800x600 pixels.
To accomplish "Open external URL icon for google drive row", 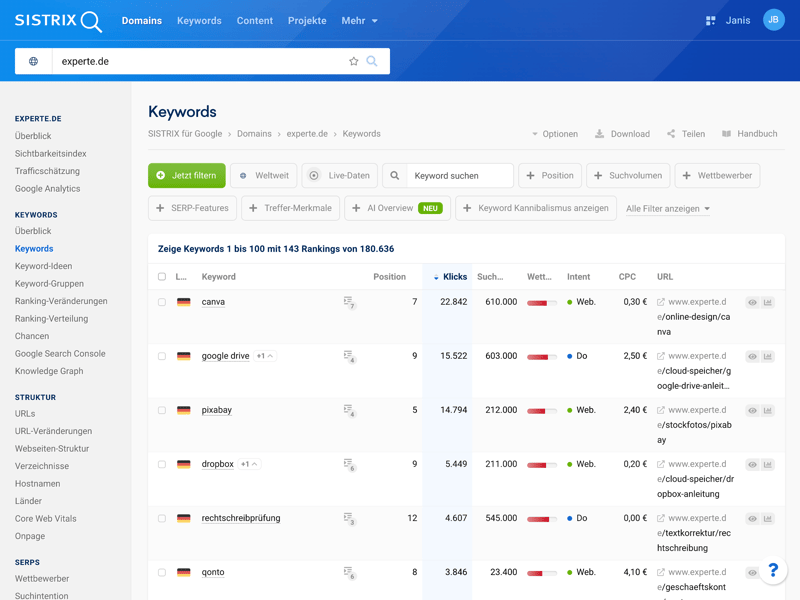I will pos(661,356).
